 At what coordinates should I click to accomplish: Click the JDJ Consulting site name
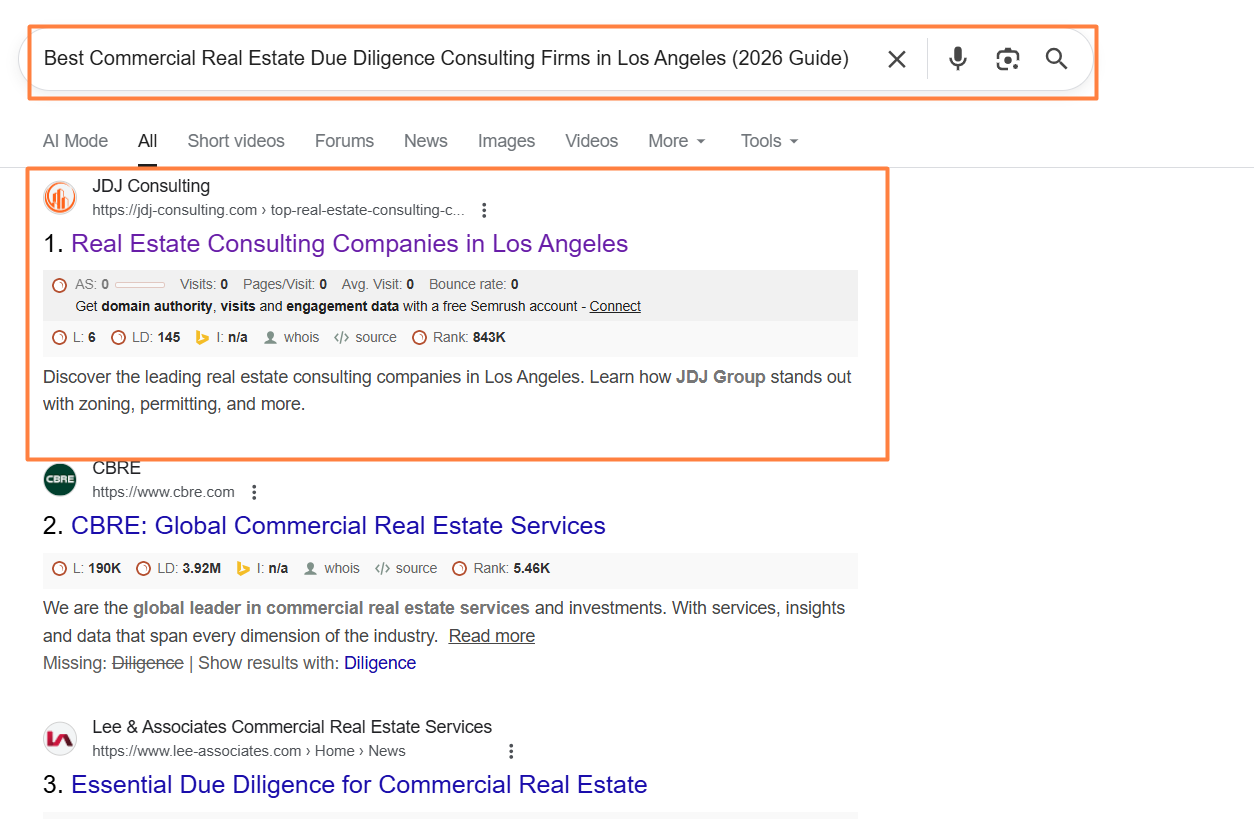[151, 186]
